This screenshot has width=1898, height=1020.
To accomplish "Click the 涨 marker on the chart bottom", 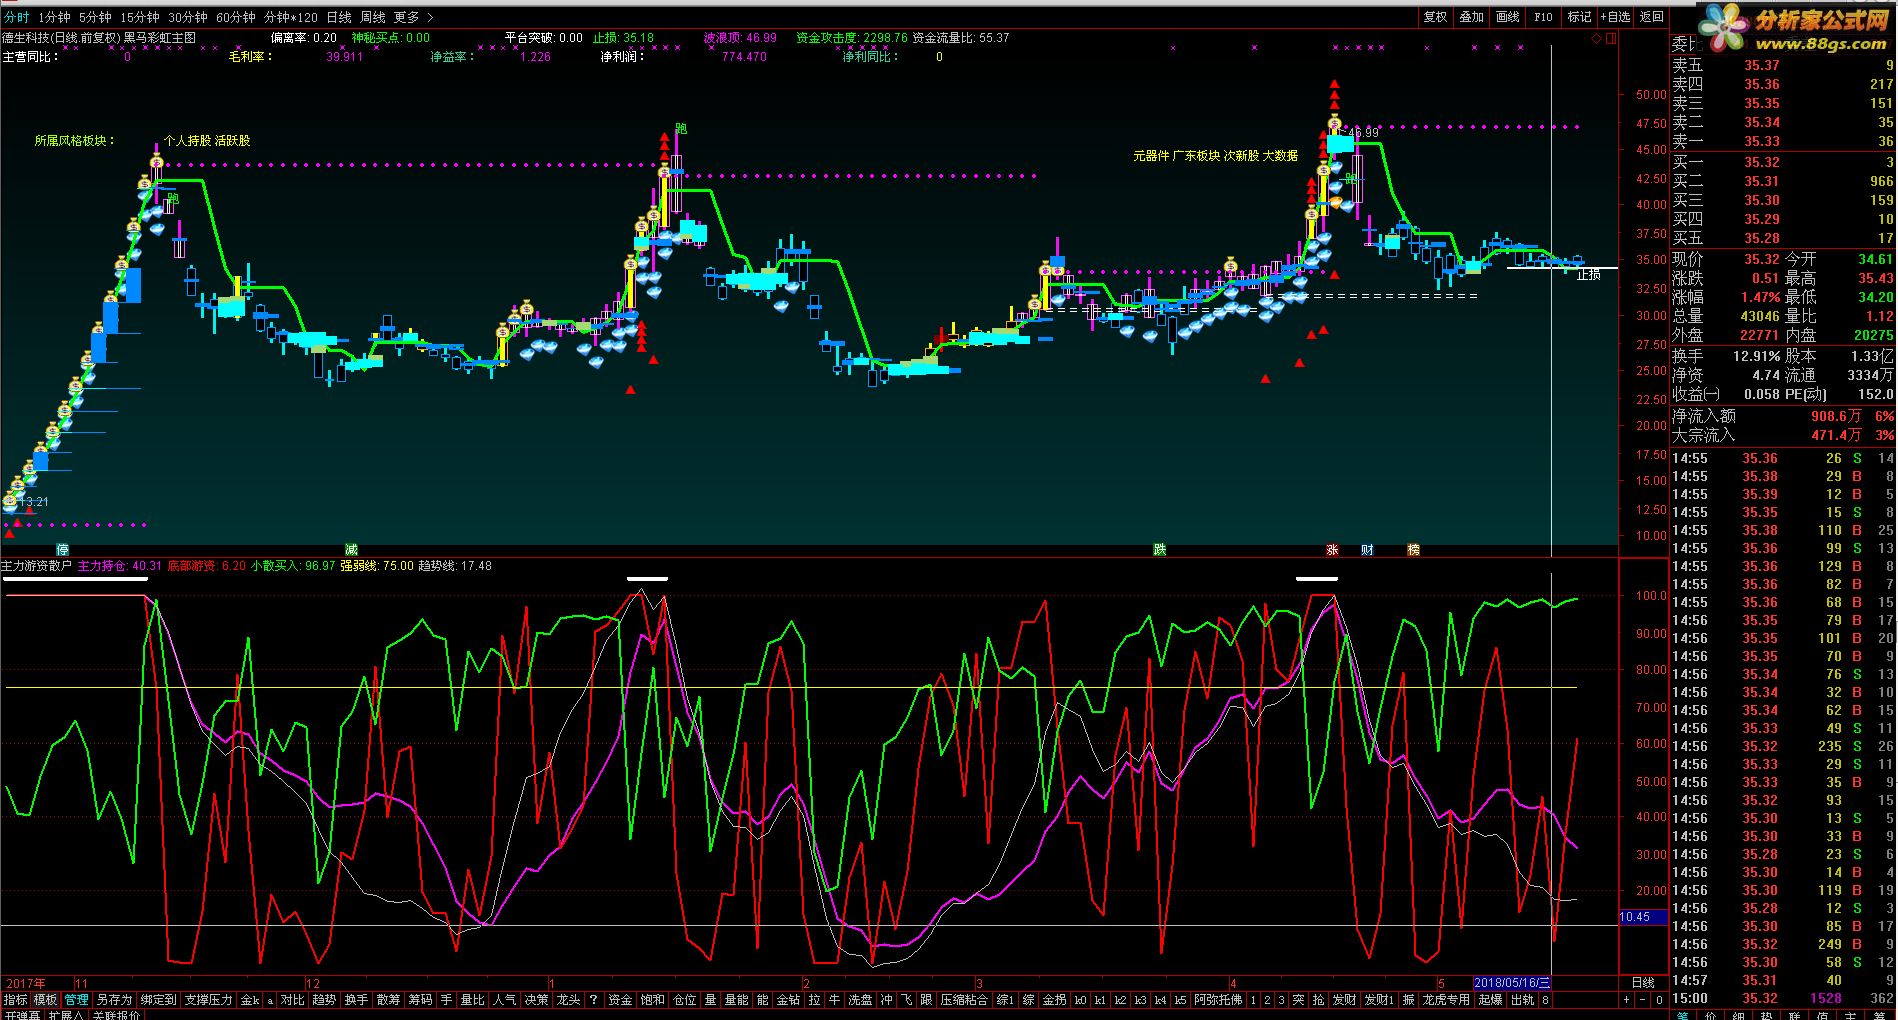I will (x=1332, y=550).
